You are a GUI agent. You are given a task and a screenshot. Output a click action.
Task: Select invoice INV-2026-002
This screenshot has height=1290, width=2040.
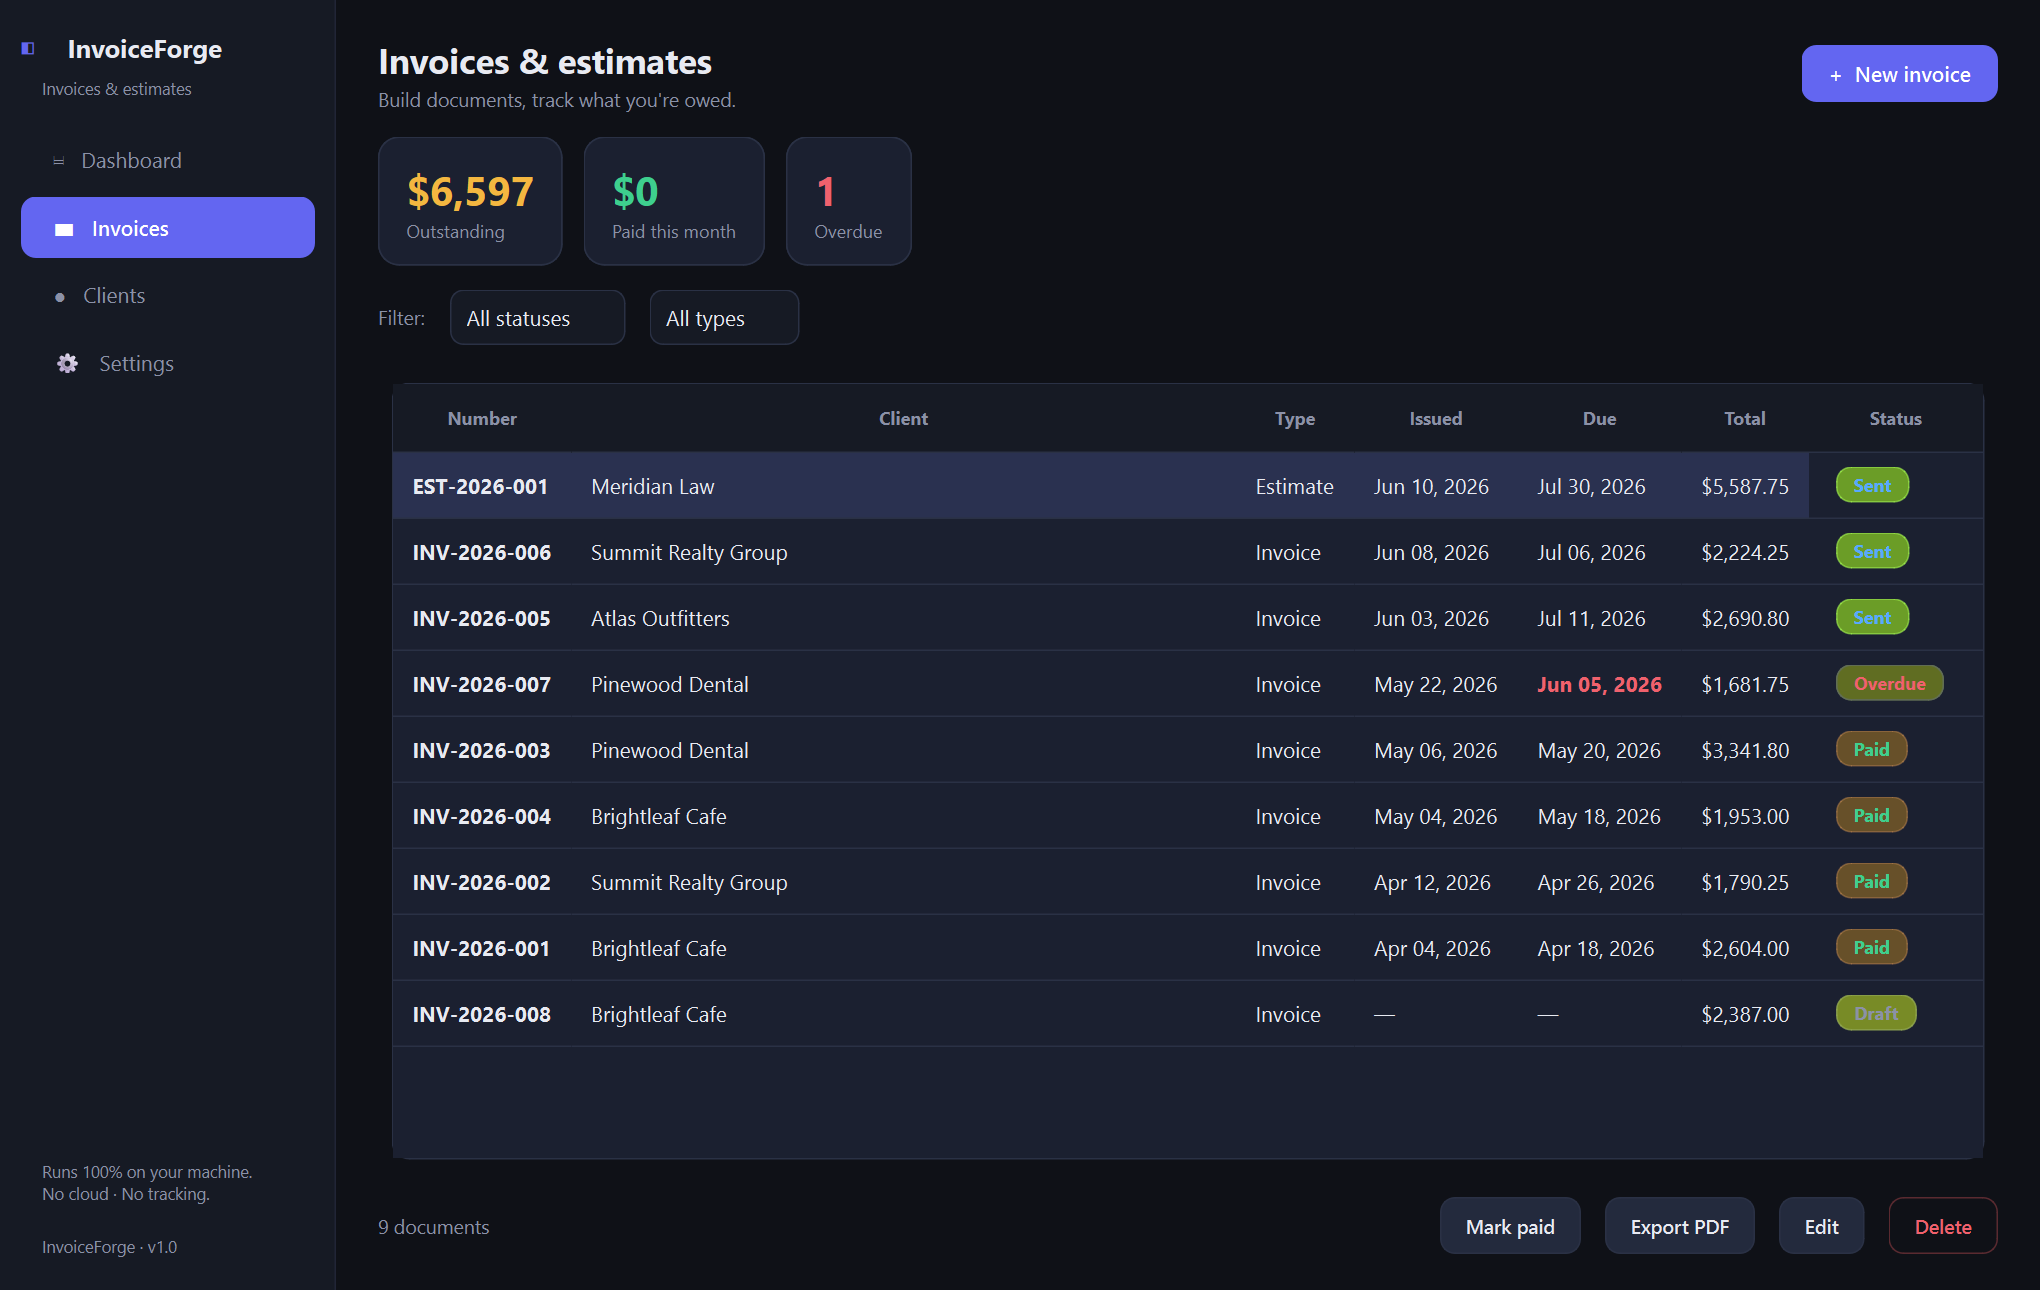(x=1187, y=882)
